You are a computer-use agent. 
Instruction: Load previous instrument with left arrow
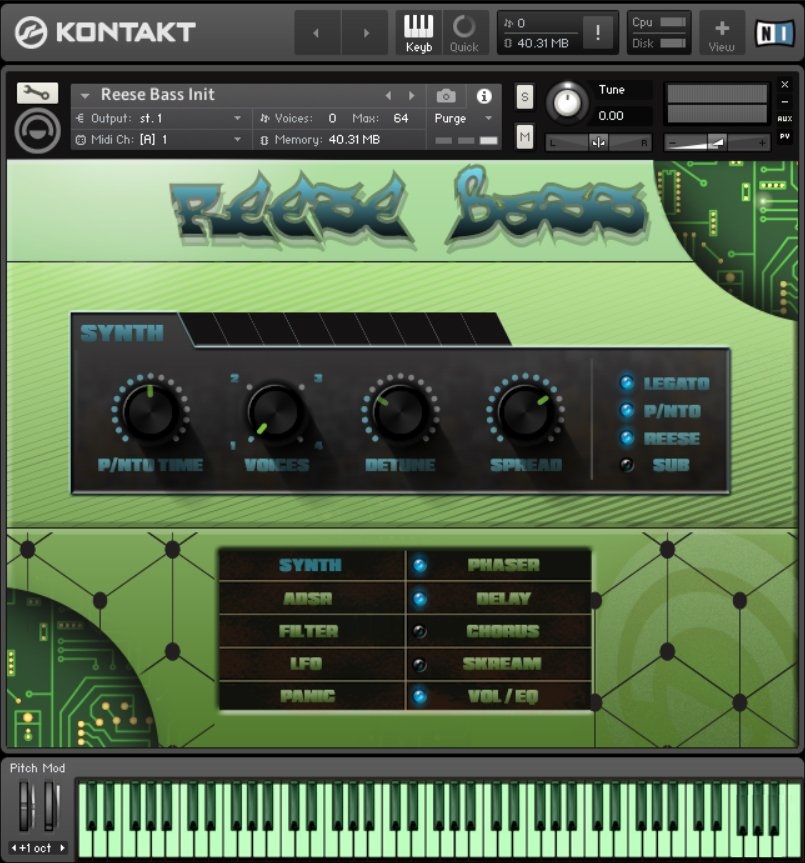pyautogui.click(x=388, y=96)
